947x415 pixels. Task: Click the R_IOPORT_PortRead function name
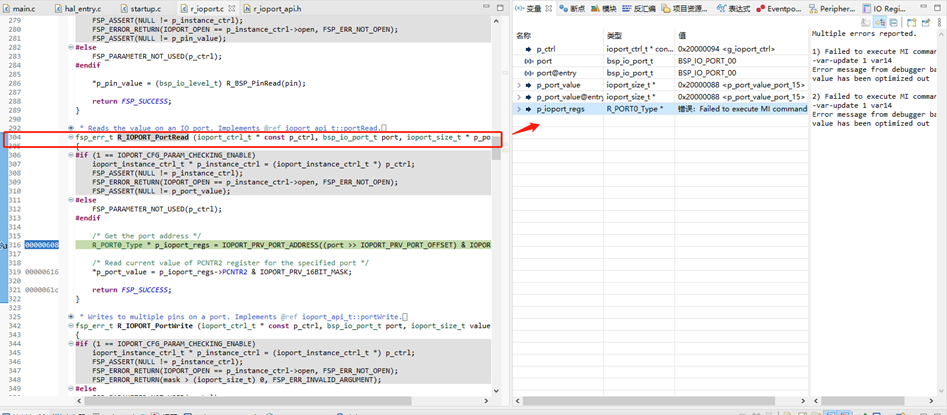153,138
